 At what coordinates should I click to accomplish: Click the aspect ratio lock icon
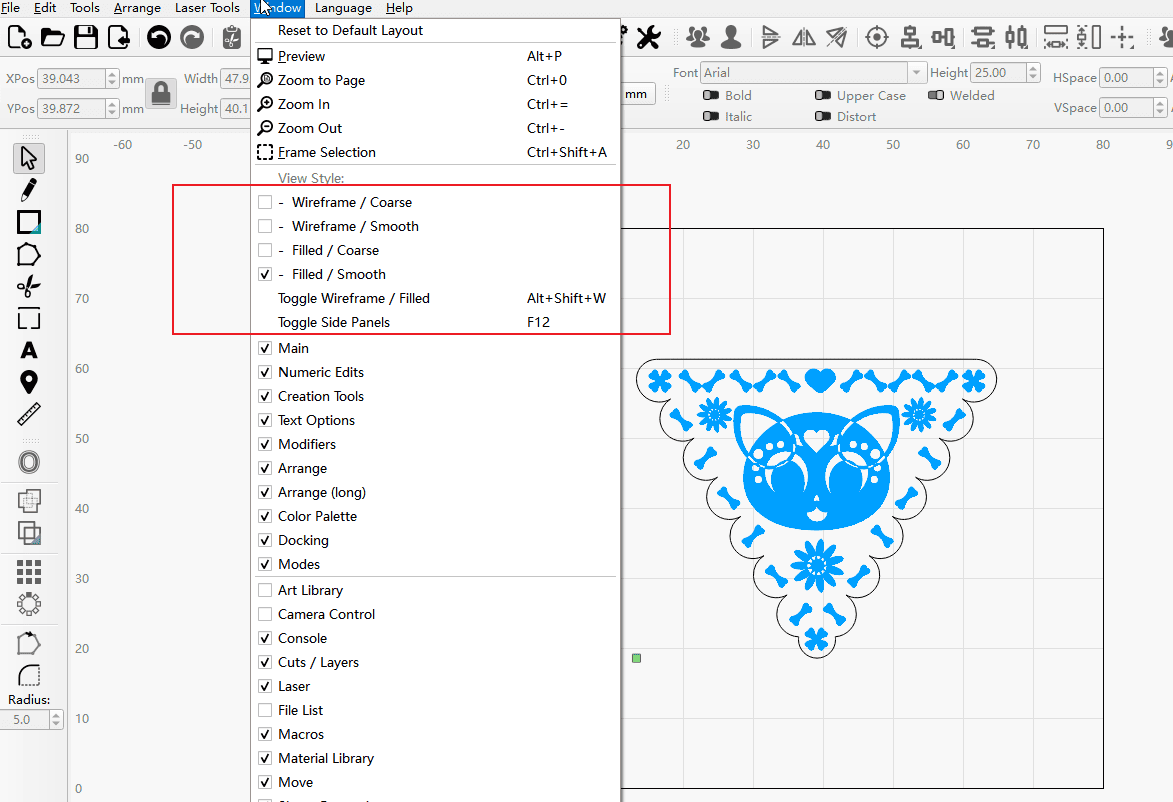click(160, 94)
